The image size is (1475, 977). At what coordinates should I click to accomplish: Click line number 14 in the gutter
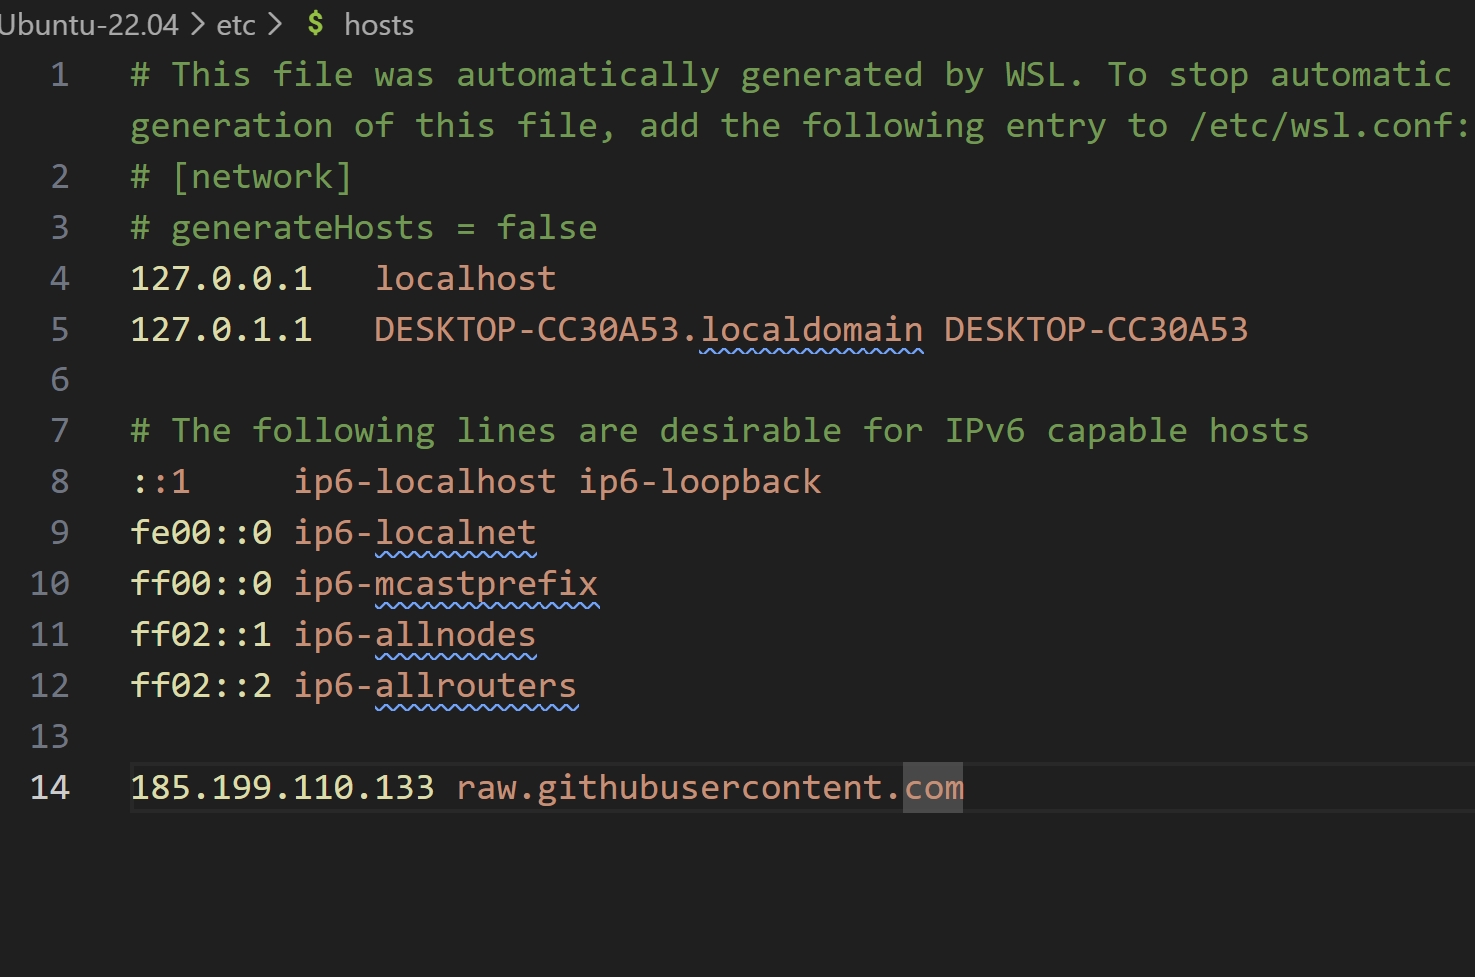pyautogui.click(x=50, y=788)
